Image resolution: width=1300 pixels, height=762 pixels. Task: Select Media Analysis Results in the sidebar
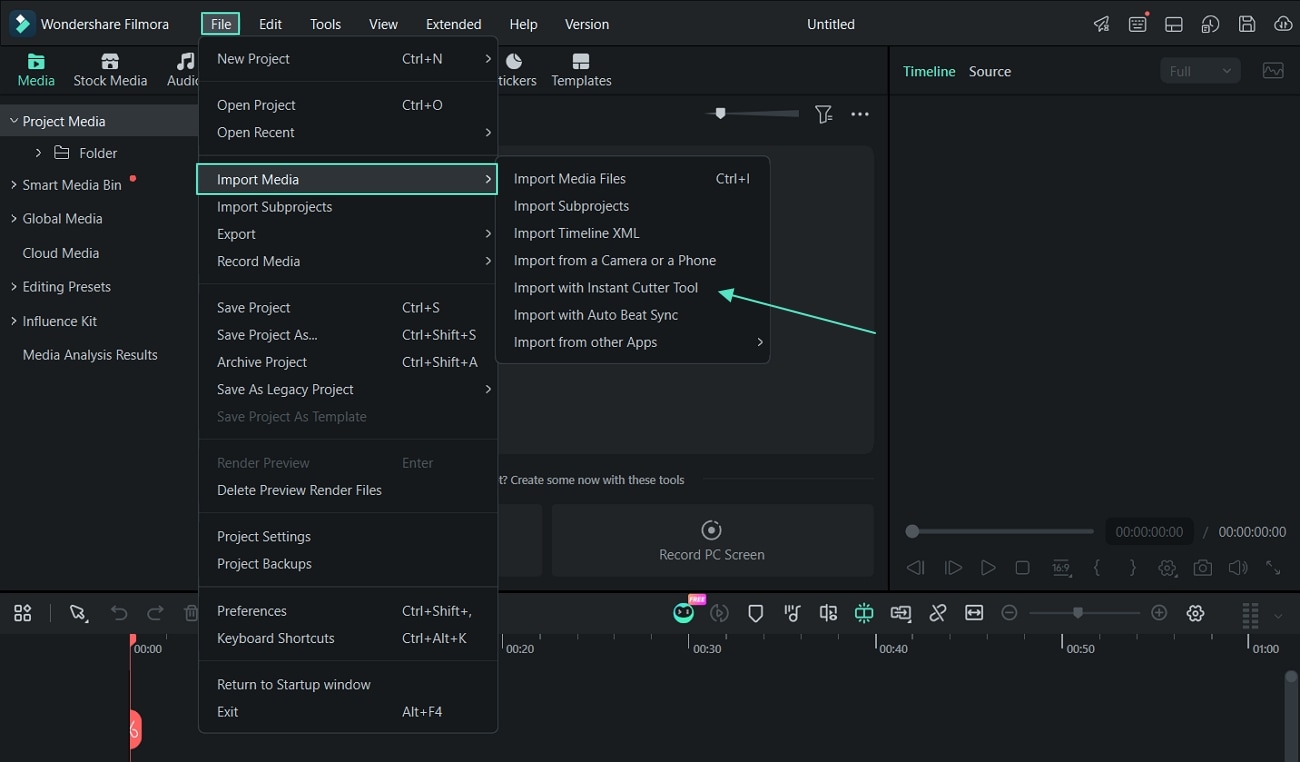(90, 355)
